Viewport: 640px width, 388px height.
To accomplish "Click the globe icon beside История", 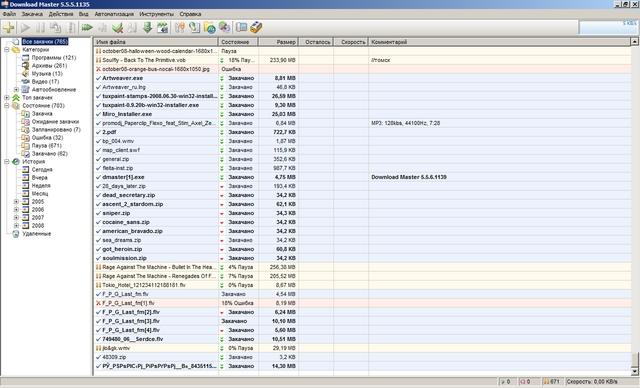I will (x=16, y=162).
